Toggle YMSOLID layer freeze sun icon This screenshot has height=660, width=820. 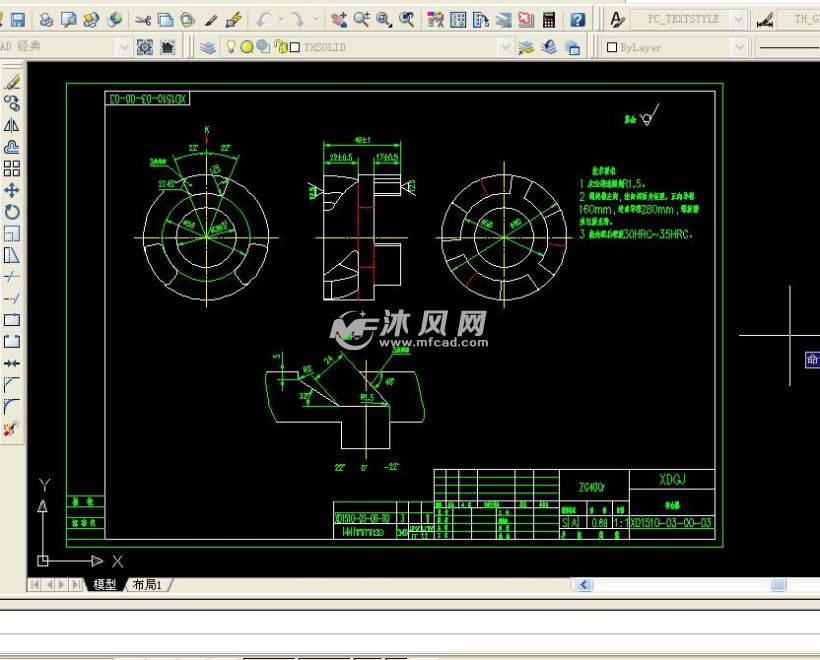[x=247, y=47]
